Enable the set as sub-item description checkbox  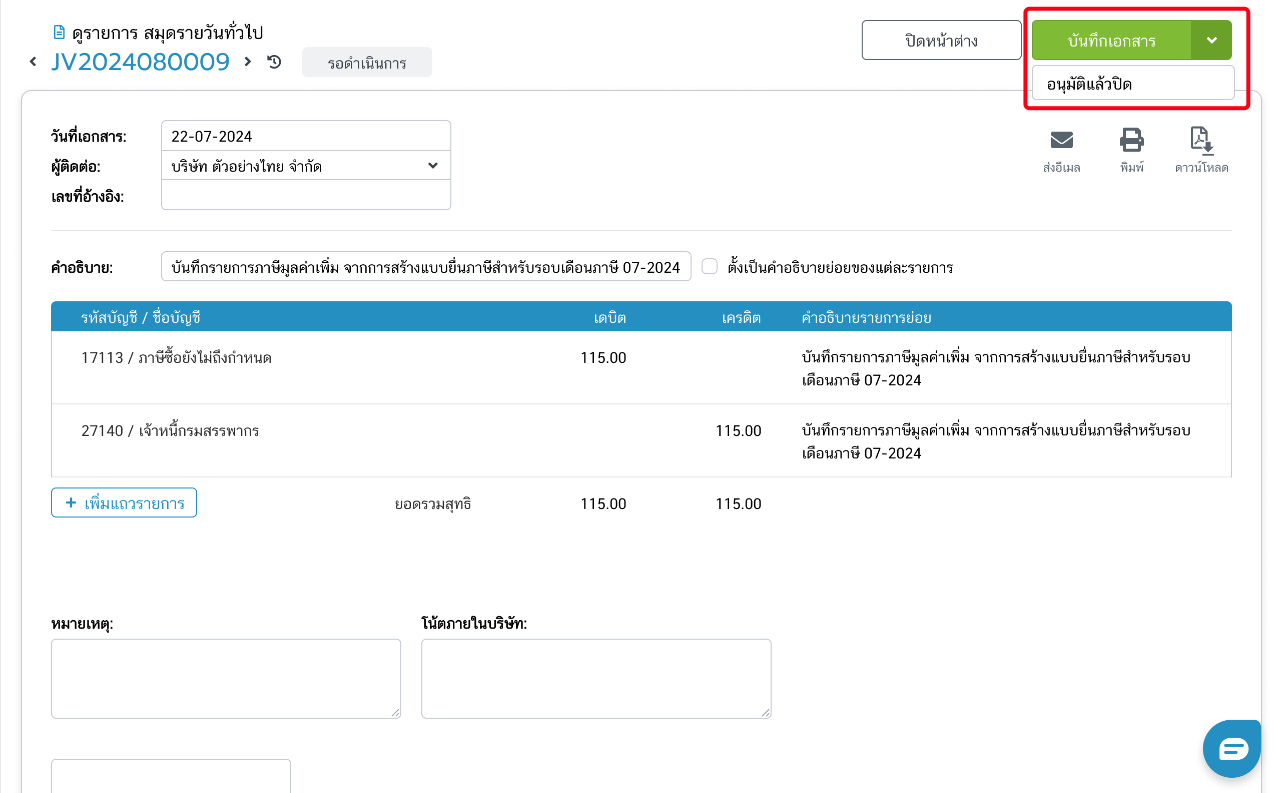(710, 267)
